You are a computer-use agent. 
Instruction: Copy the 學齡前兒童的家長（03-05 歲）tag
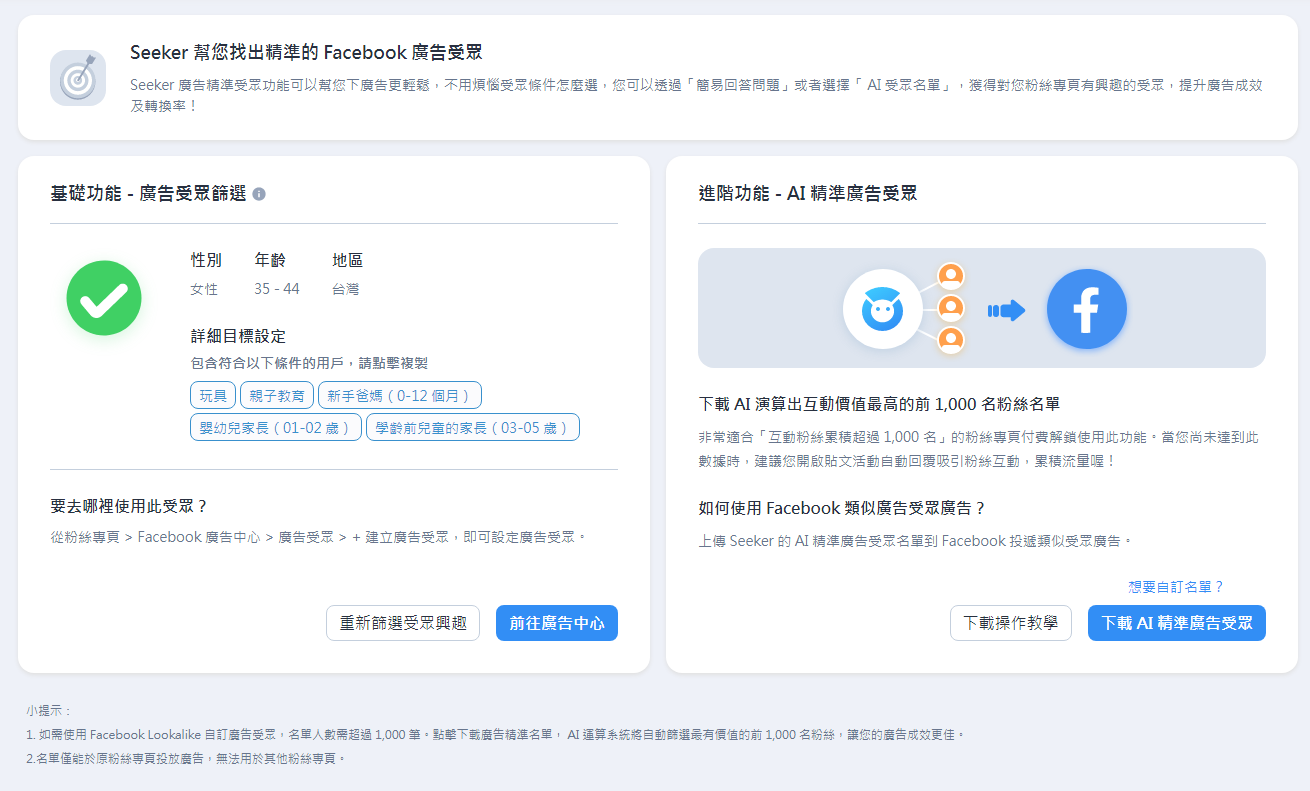pos(472,427)
